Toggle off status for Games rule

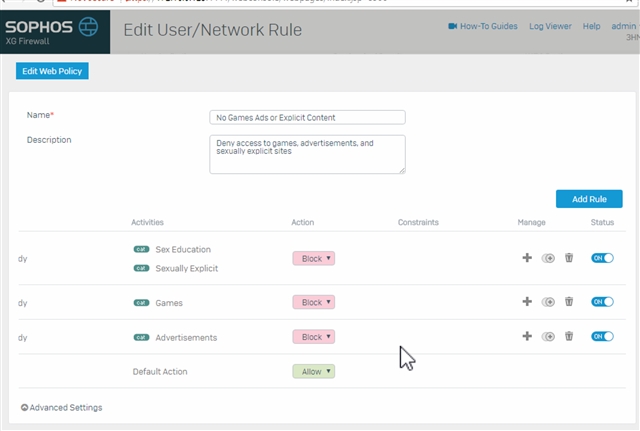(x=602, y=302)
